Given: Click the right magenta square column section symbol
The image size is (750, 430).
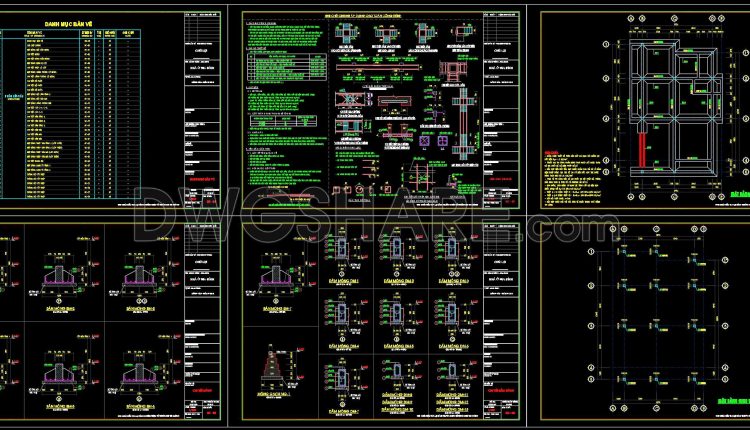Looking at the screenshot, I should click(443, 141).
